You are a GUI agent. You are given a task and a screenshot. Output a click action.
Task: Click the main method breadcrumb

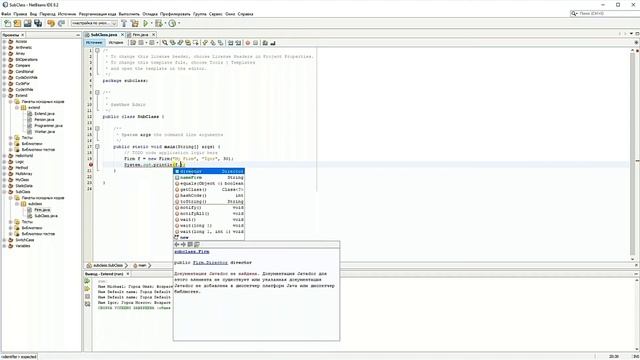point(142,266)
